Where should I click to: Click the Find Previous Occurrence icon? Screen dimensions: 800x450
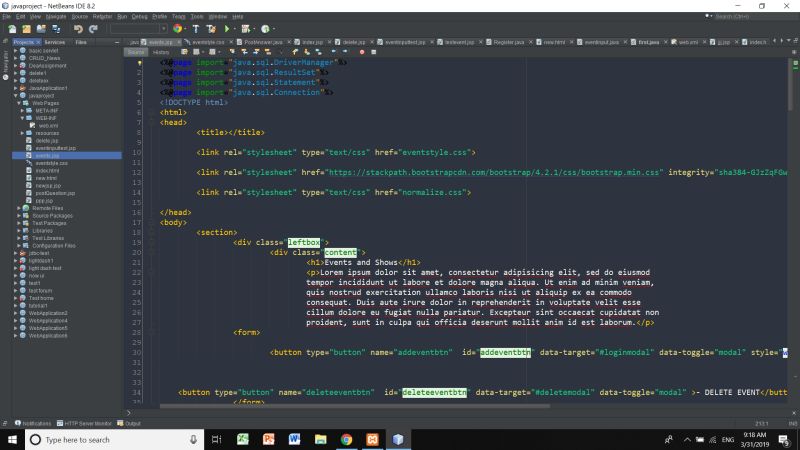pos(244,52)
